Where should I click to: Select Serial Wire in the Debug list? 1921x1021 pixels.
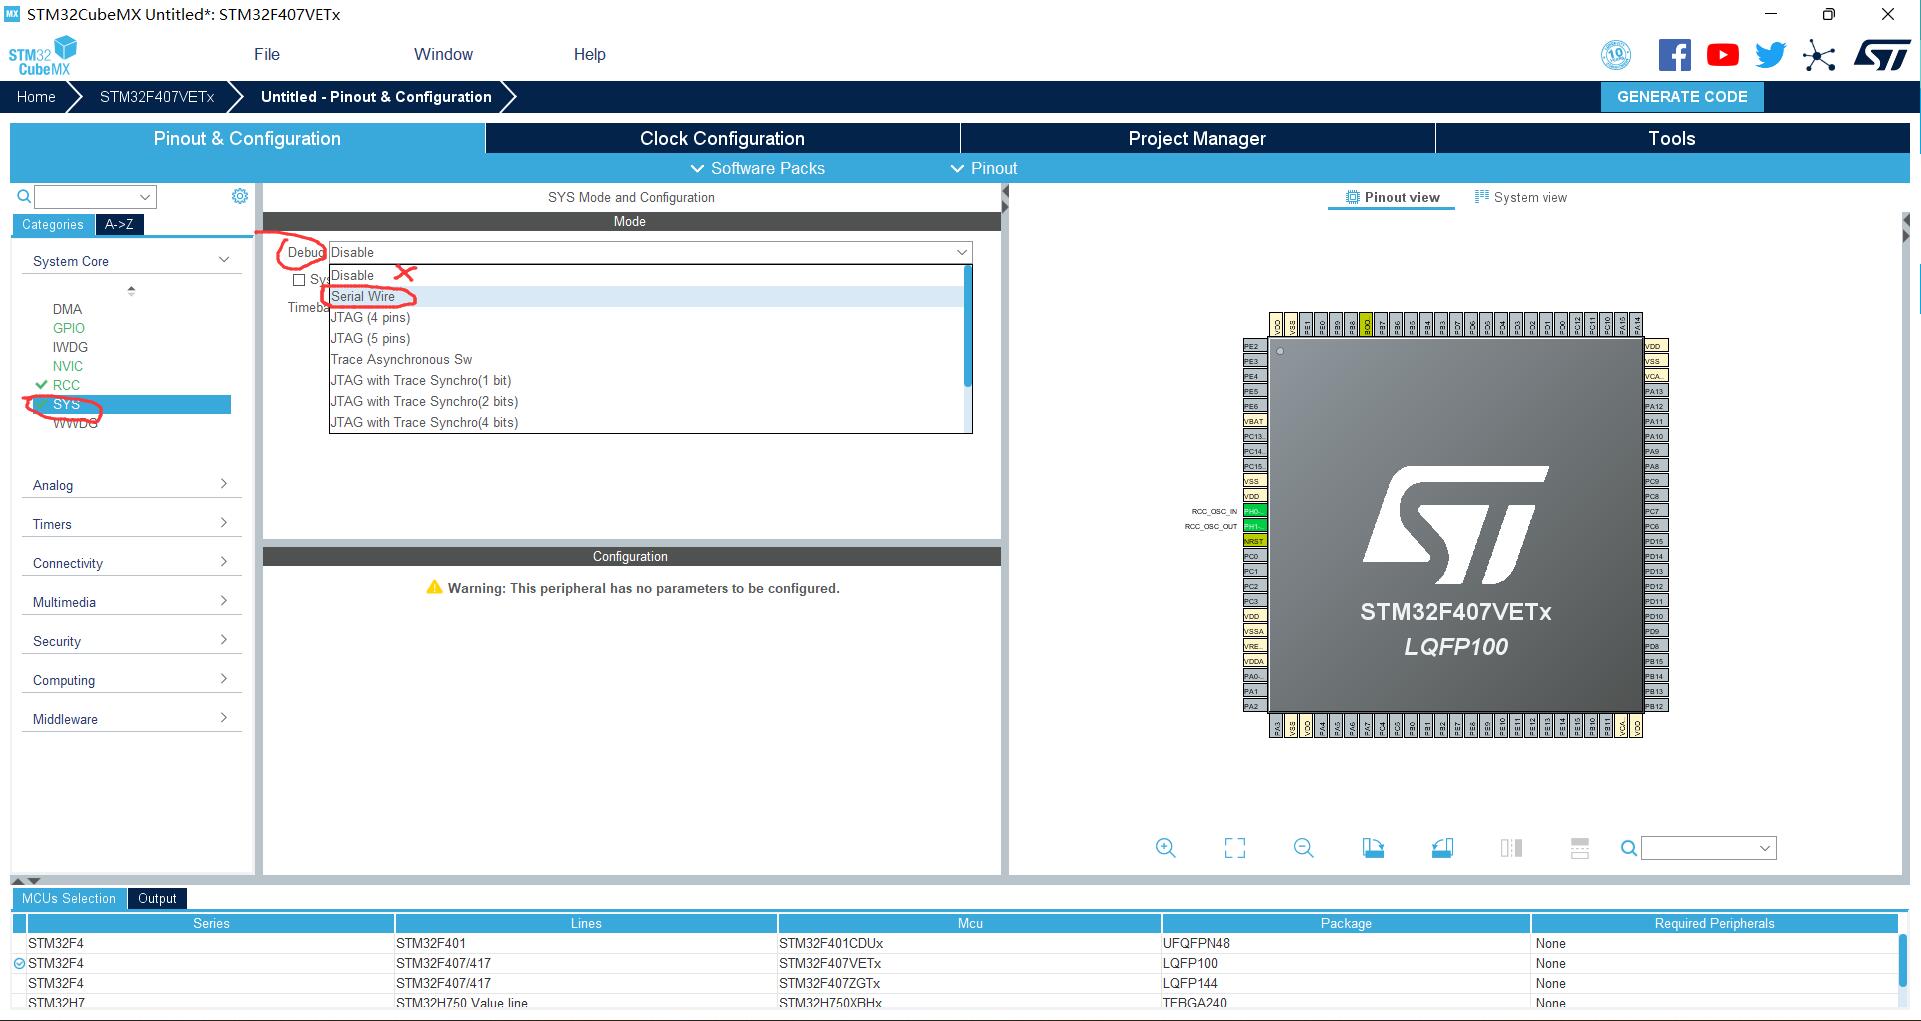coord(364,296)
